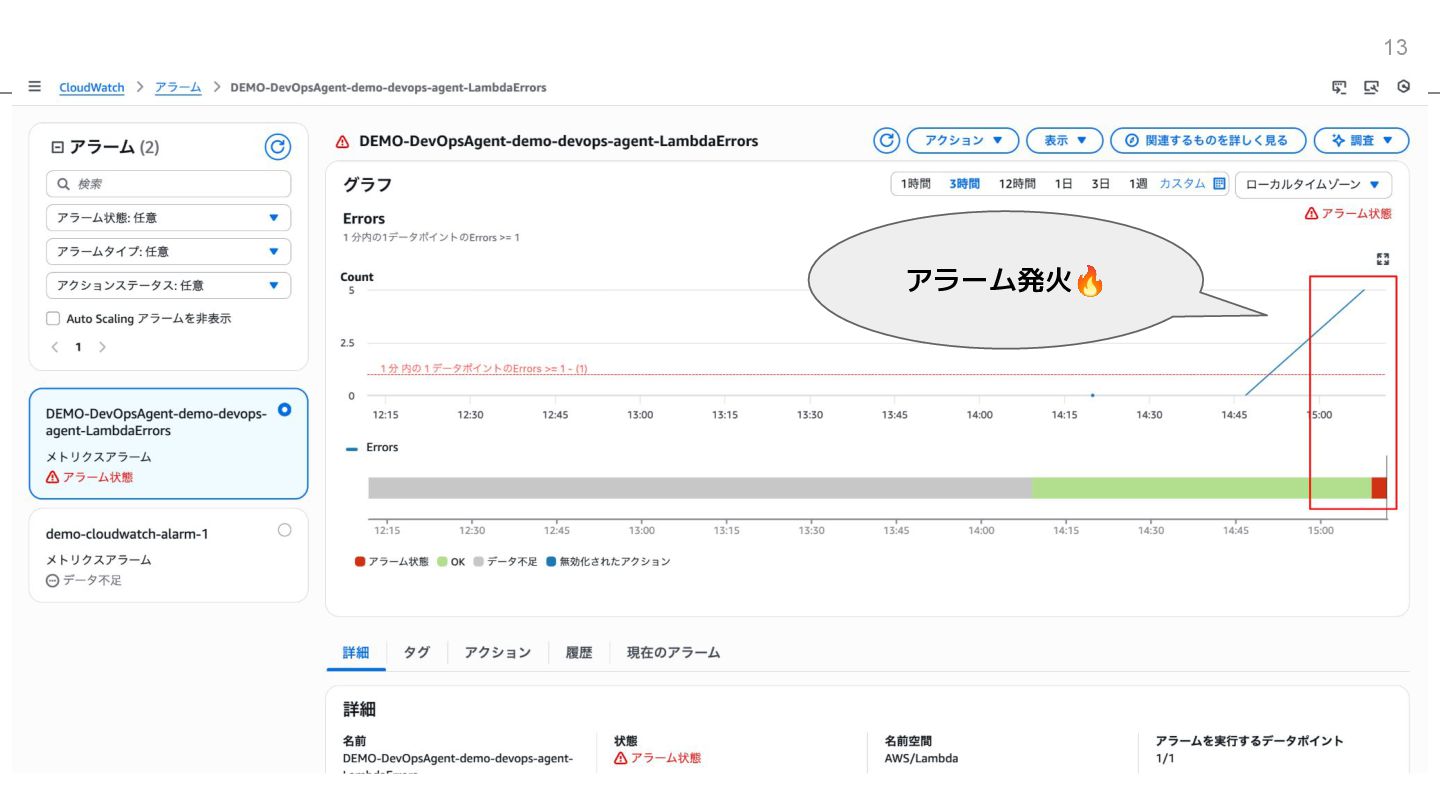Screen dimensions: 1440x810
Task: Click the search magnifier icon
Action: tap(64, 184)
